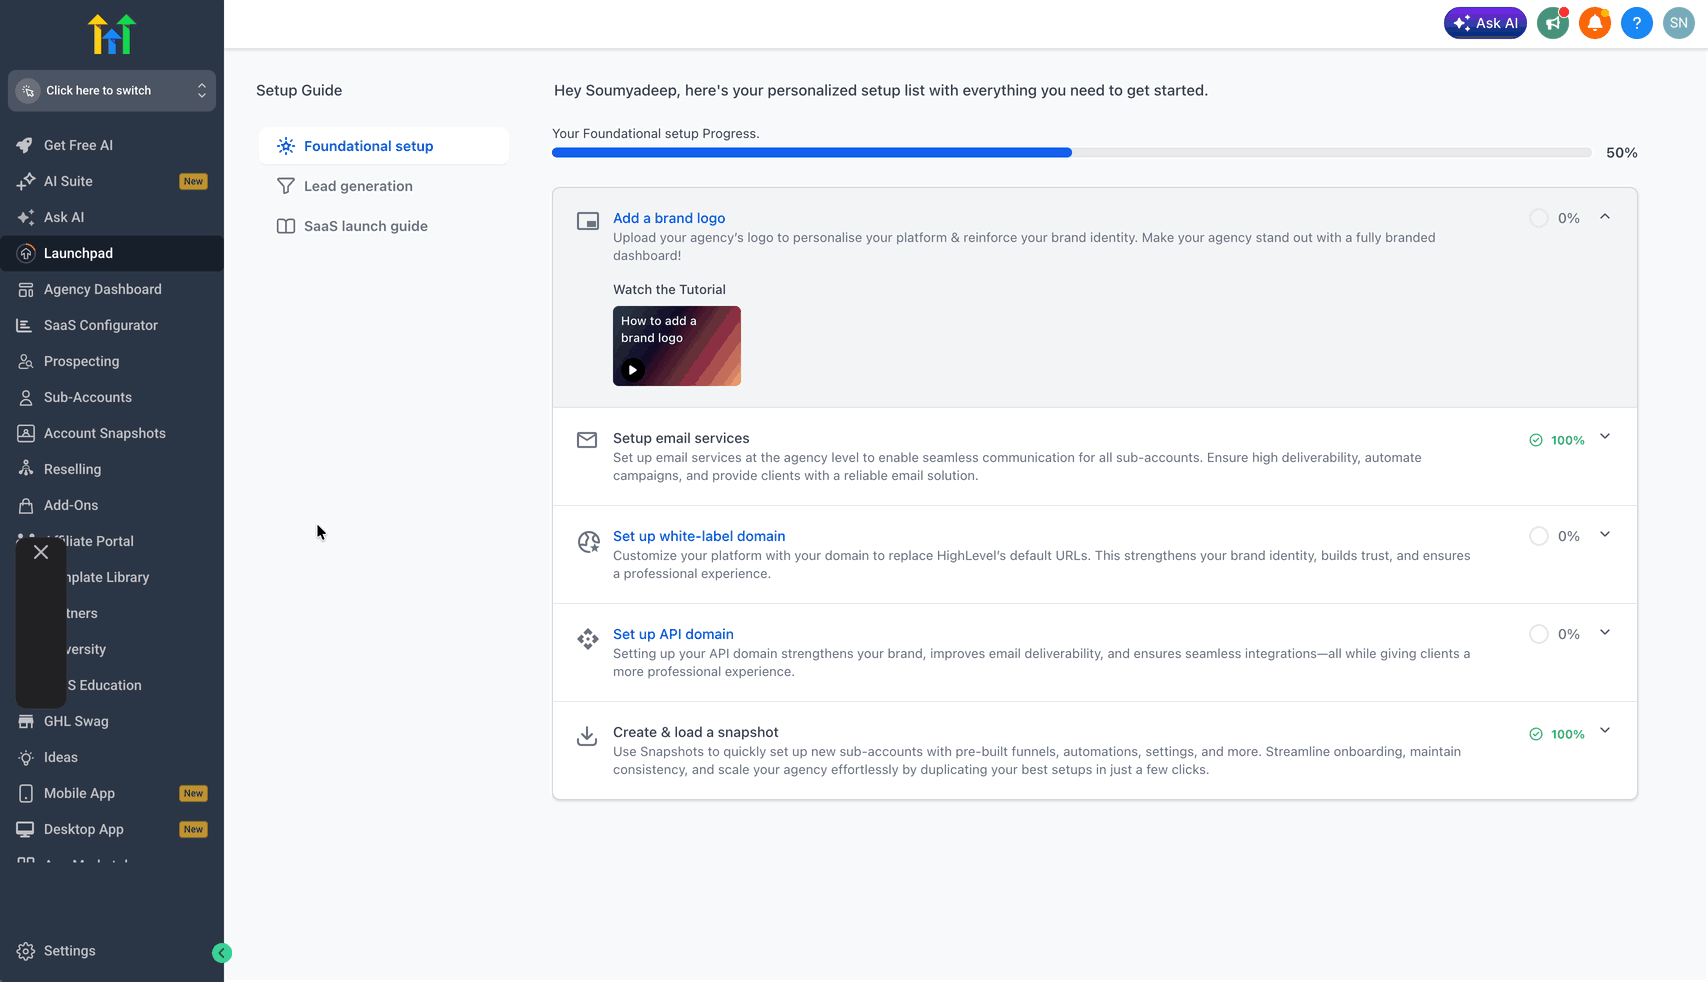The image size is (1708, 982).
Task: Open the SN user avatar
Action: click(1679, 23)
